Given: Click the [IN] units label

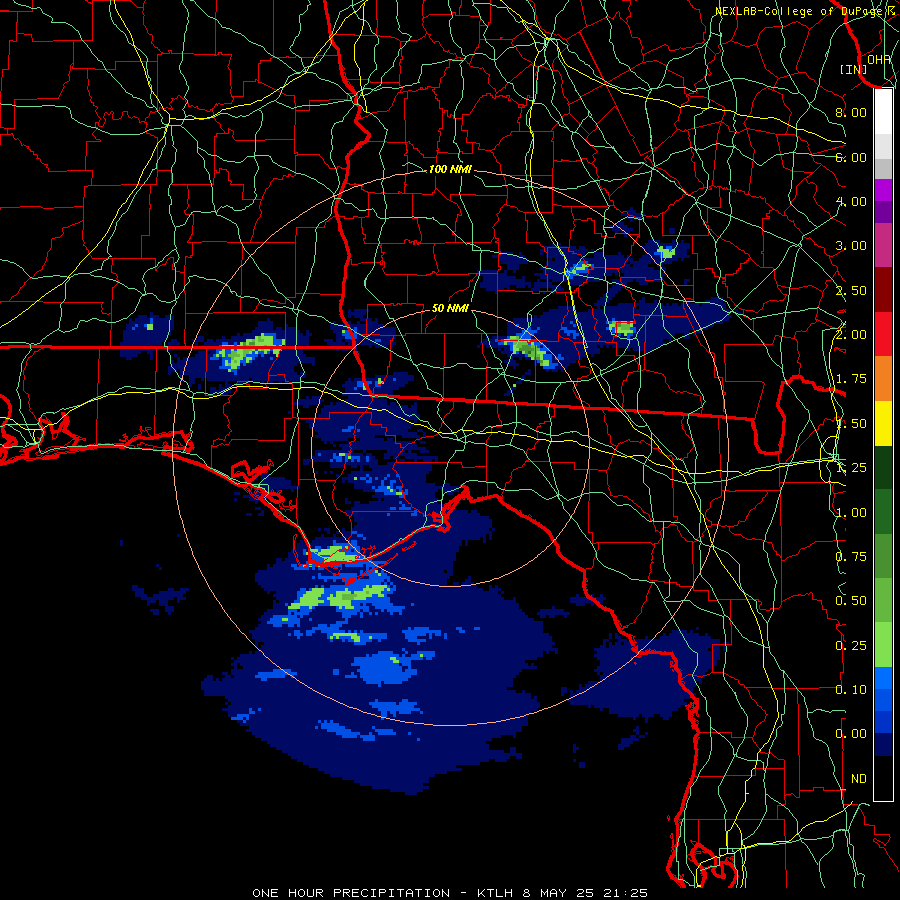Looking at the screenshot, I should point(853,69).
